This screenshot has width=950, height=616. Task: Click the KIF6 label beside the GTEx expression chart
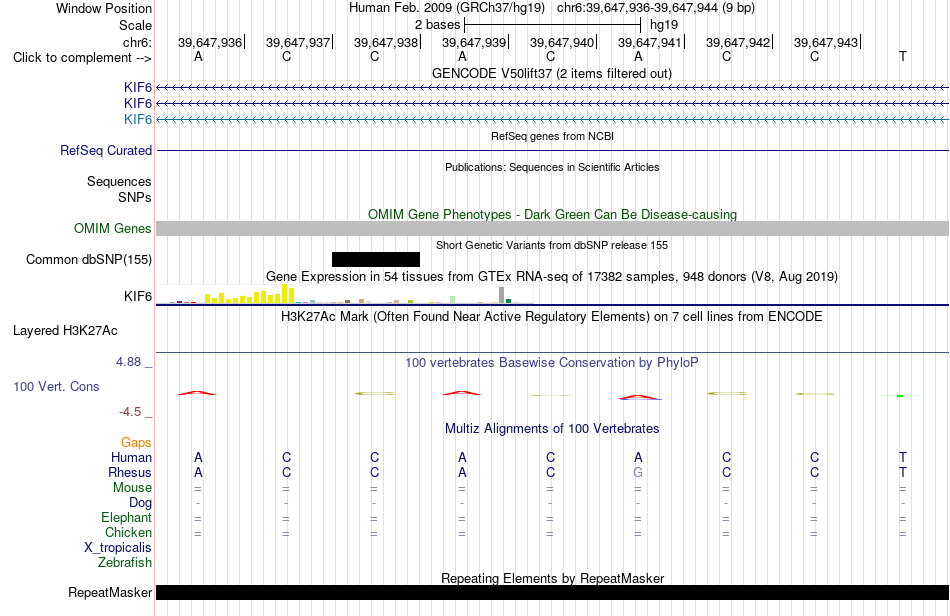click(x=138, y=296)
